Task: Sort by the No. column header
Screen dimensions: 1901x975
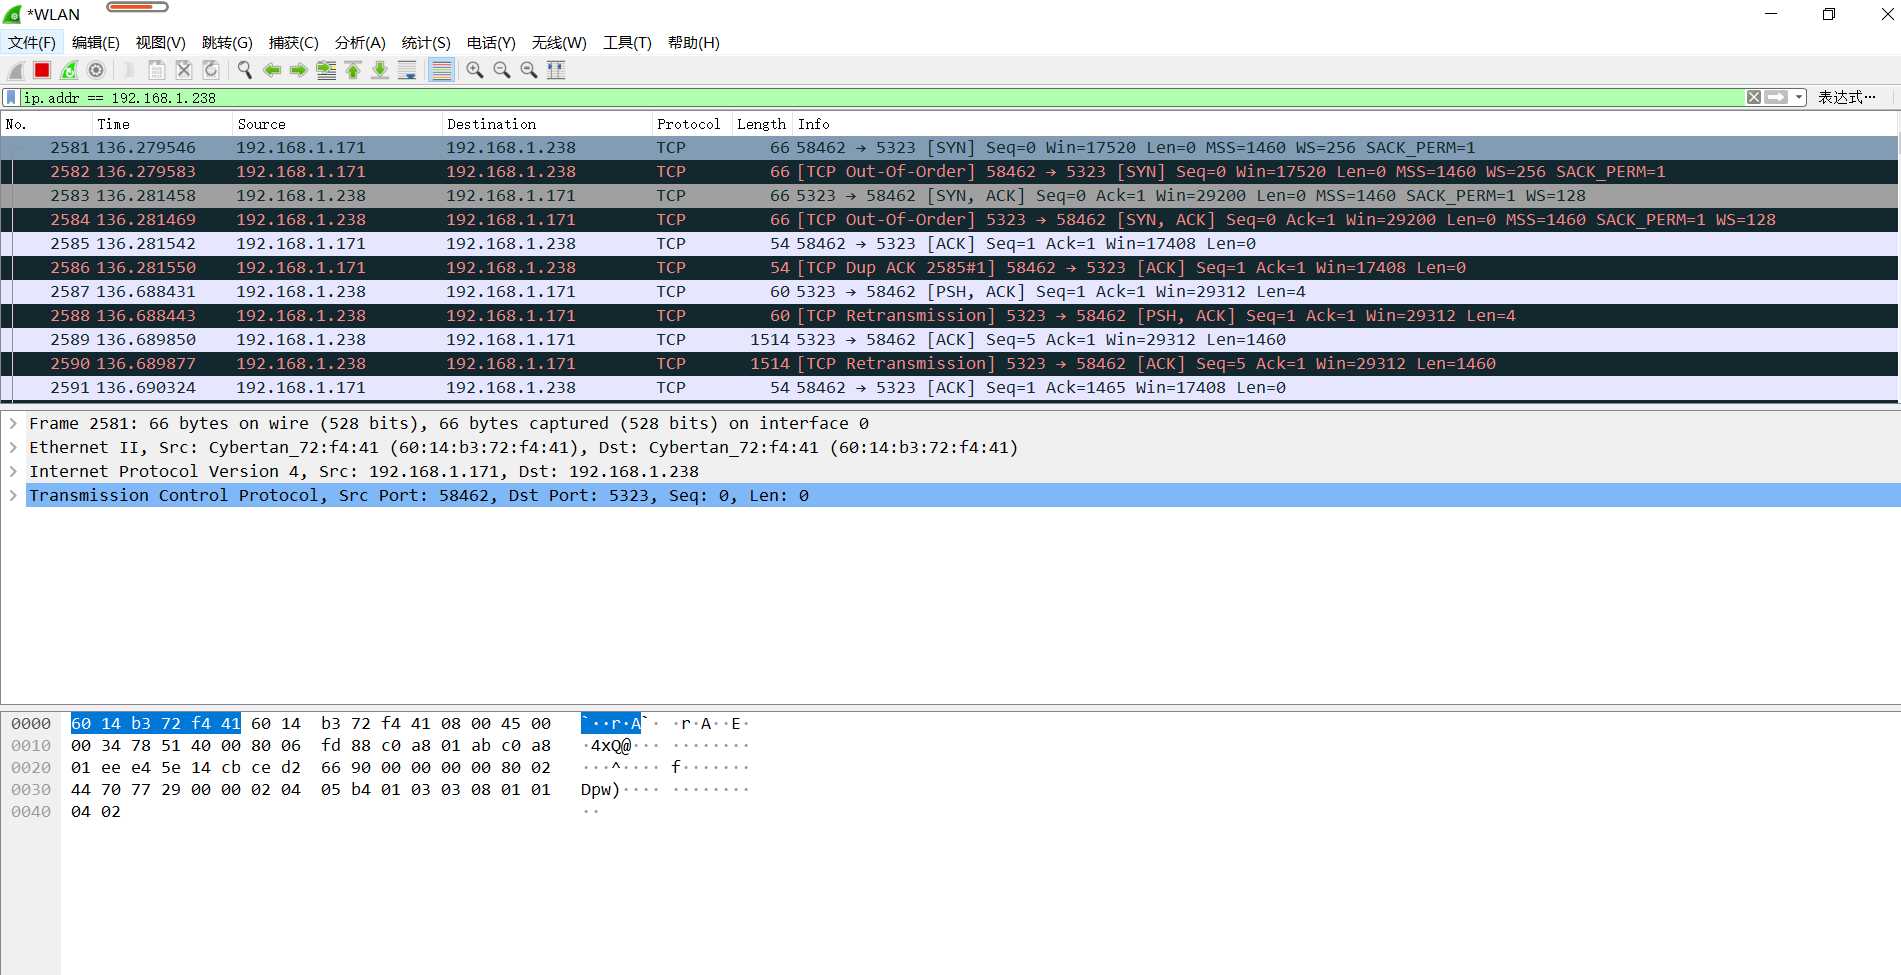Action: [46, 124]
